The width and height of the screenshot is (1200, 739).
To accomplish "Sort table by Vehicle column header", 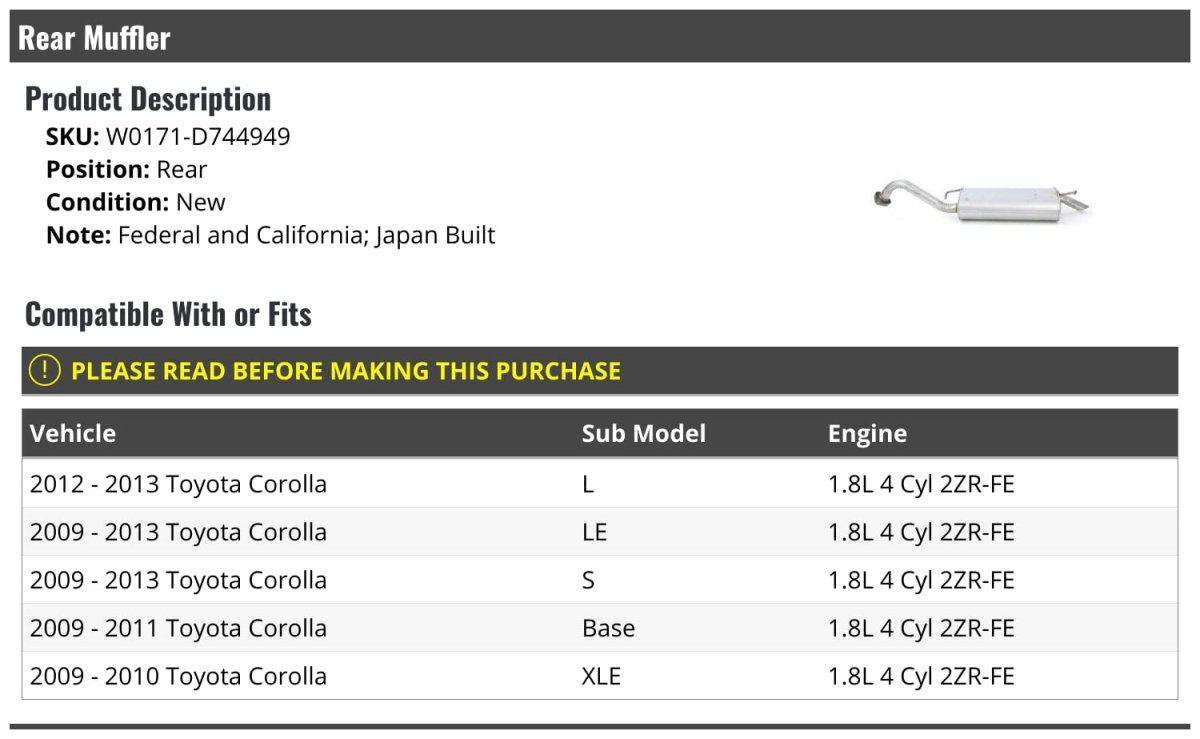I will (73, 434).
